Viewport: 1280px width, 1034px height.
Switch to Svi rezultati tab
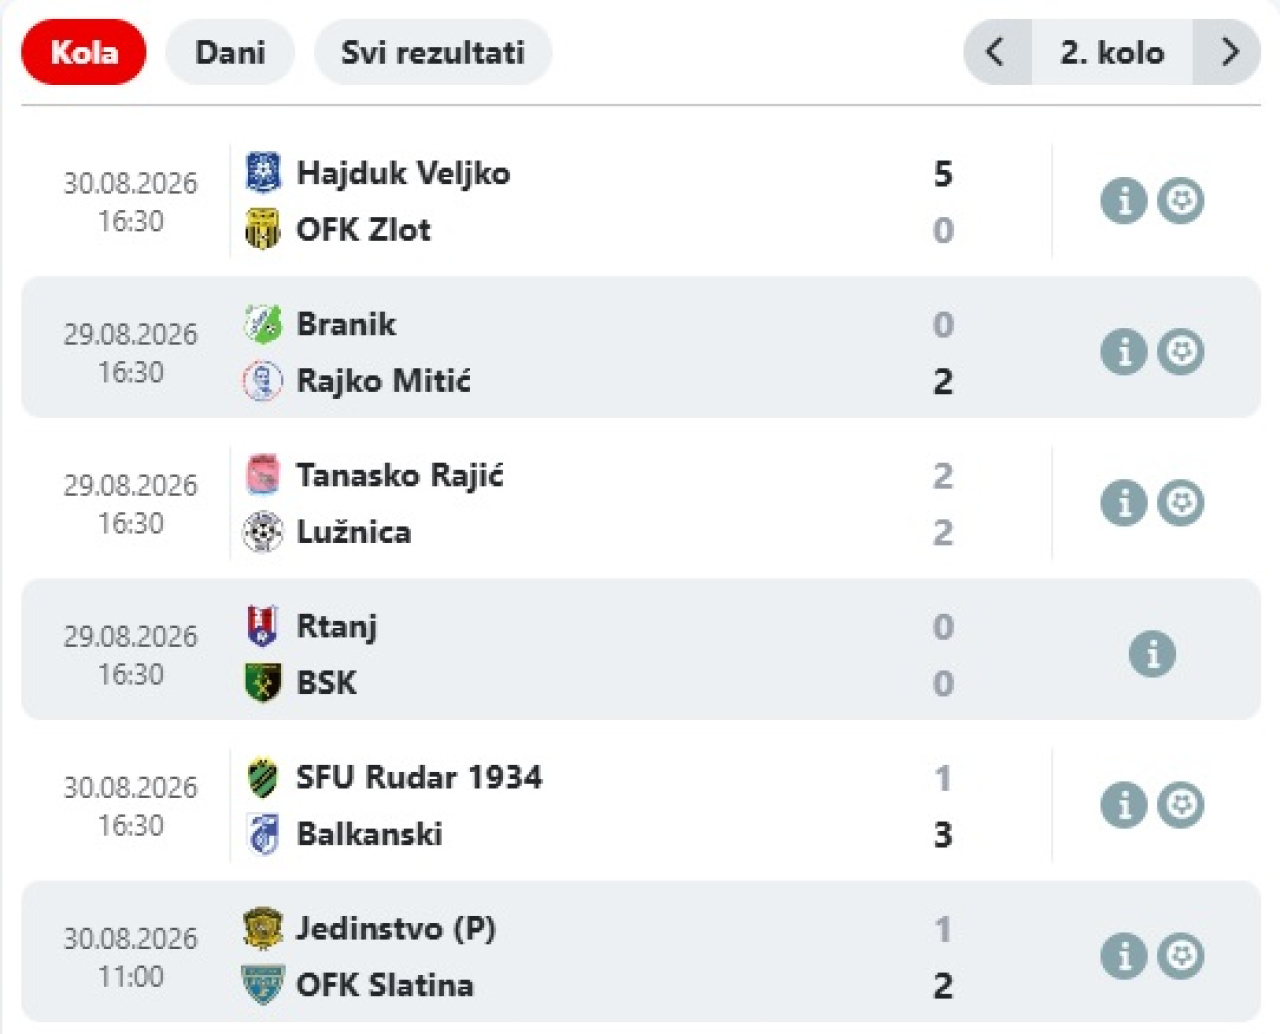tap(433, 52)
